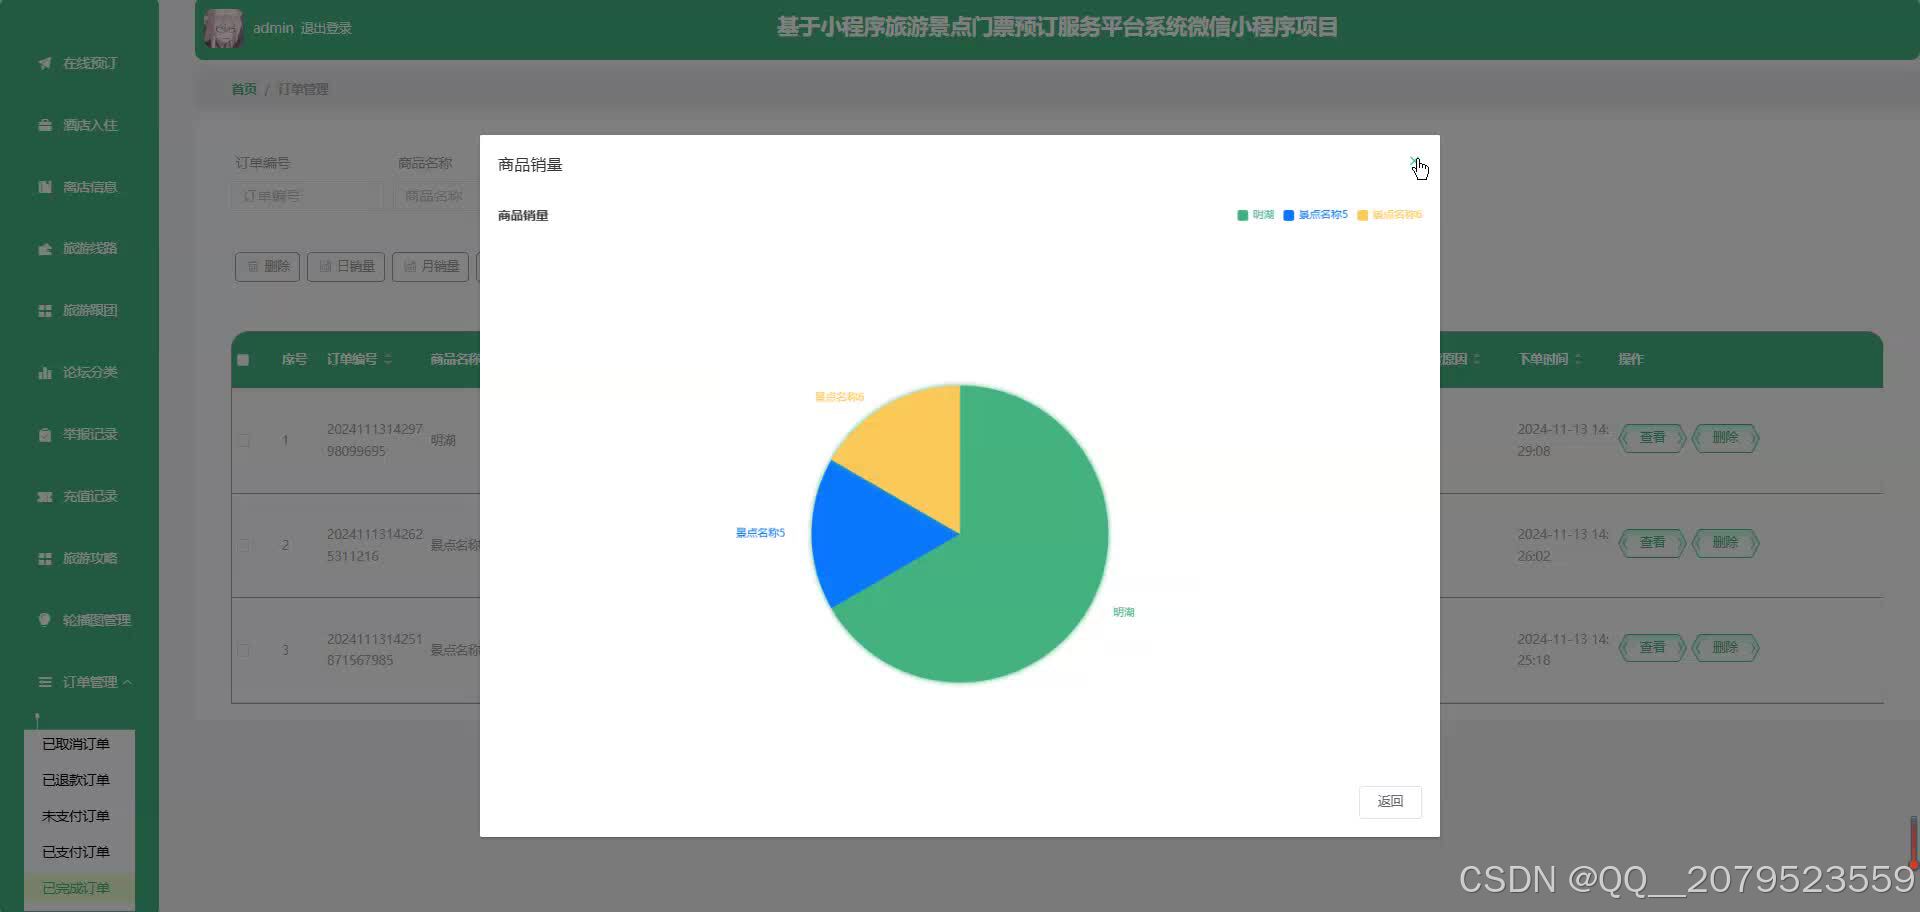Focus the 订单编号 search input field
1920x912 pixels.
(x=306, y=196)
